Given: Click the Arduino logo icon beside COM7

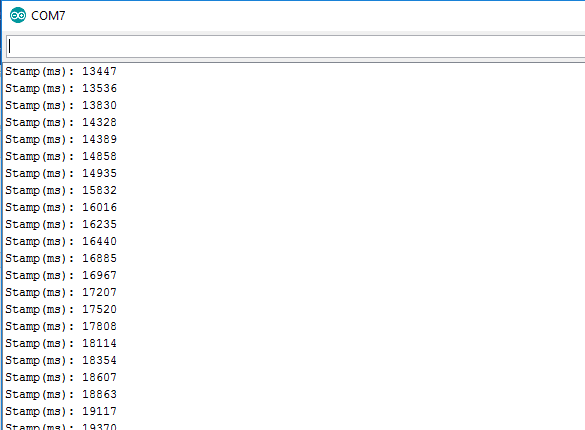Looking at the screenshot, I should 18,15.
